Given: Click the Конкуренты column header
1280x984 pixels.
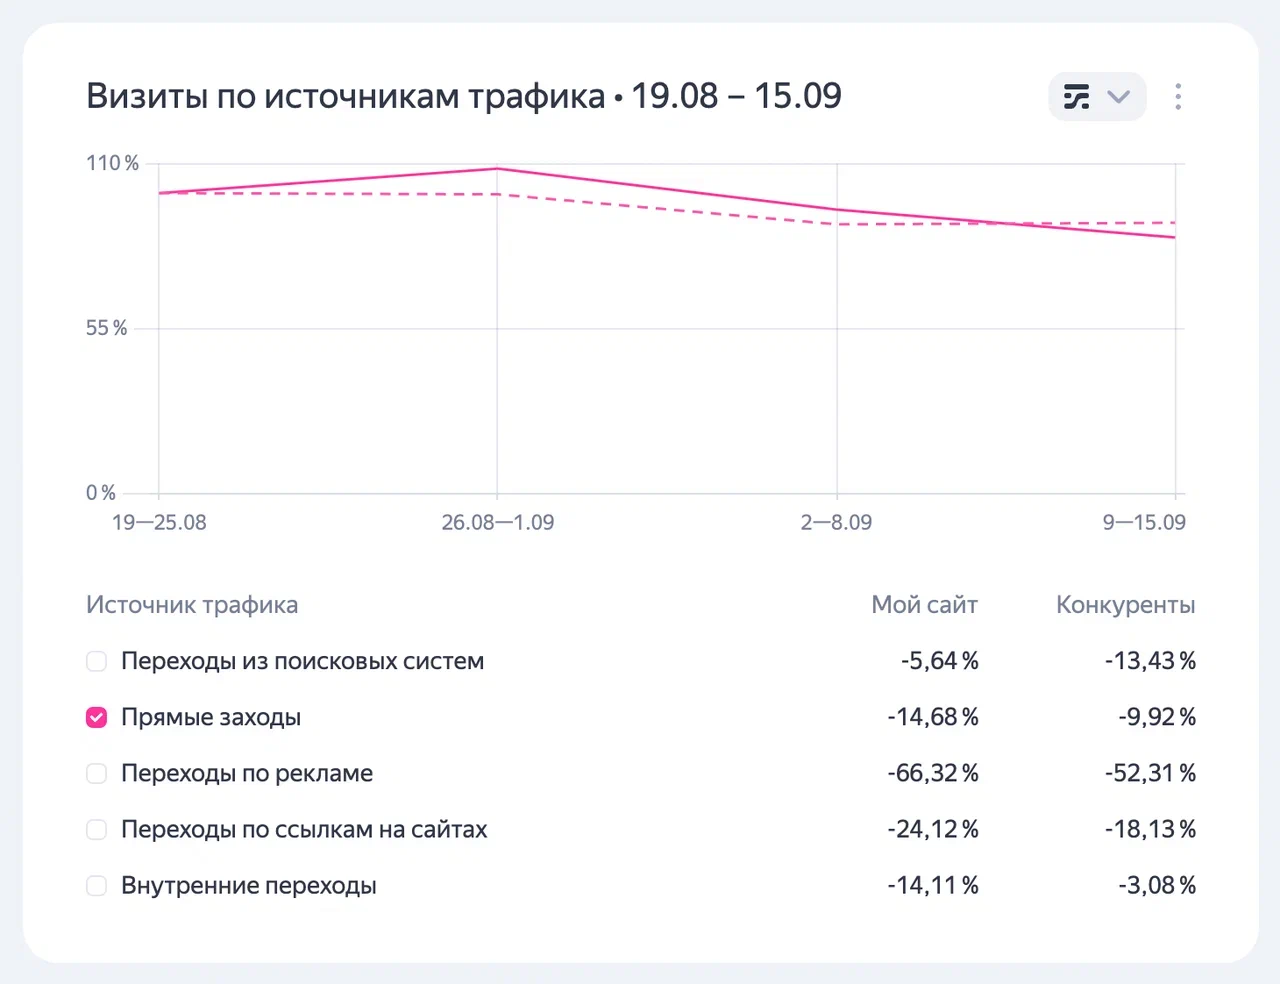Looking at the screenshot, I should (1125, 605).
